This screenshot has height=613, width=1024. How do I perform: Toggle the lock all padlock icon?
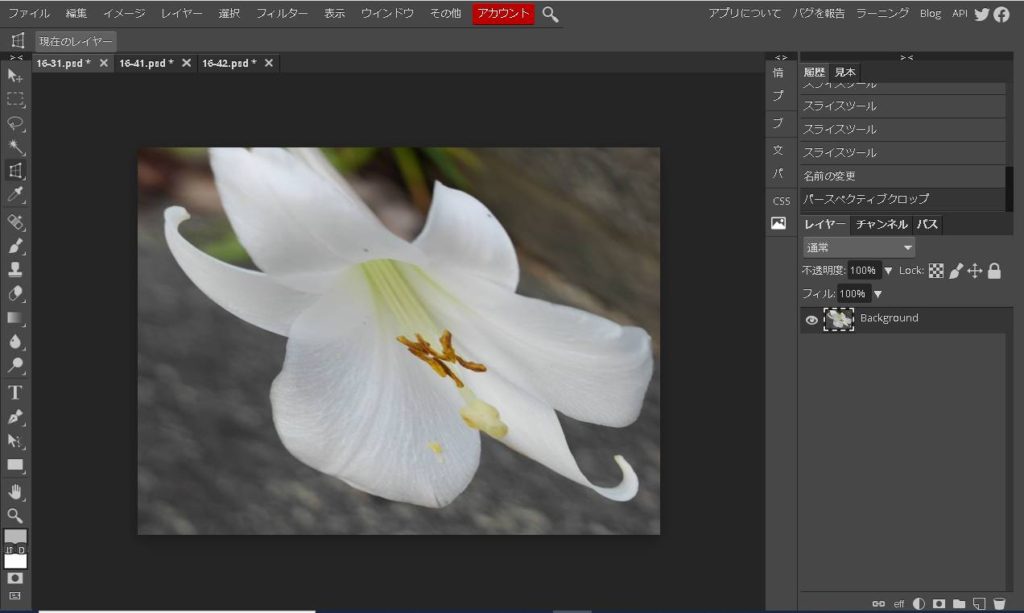coord(994,271)
